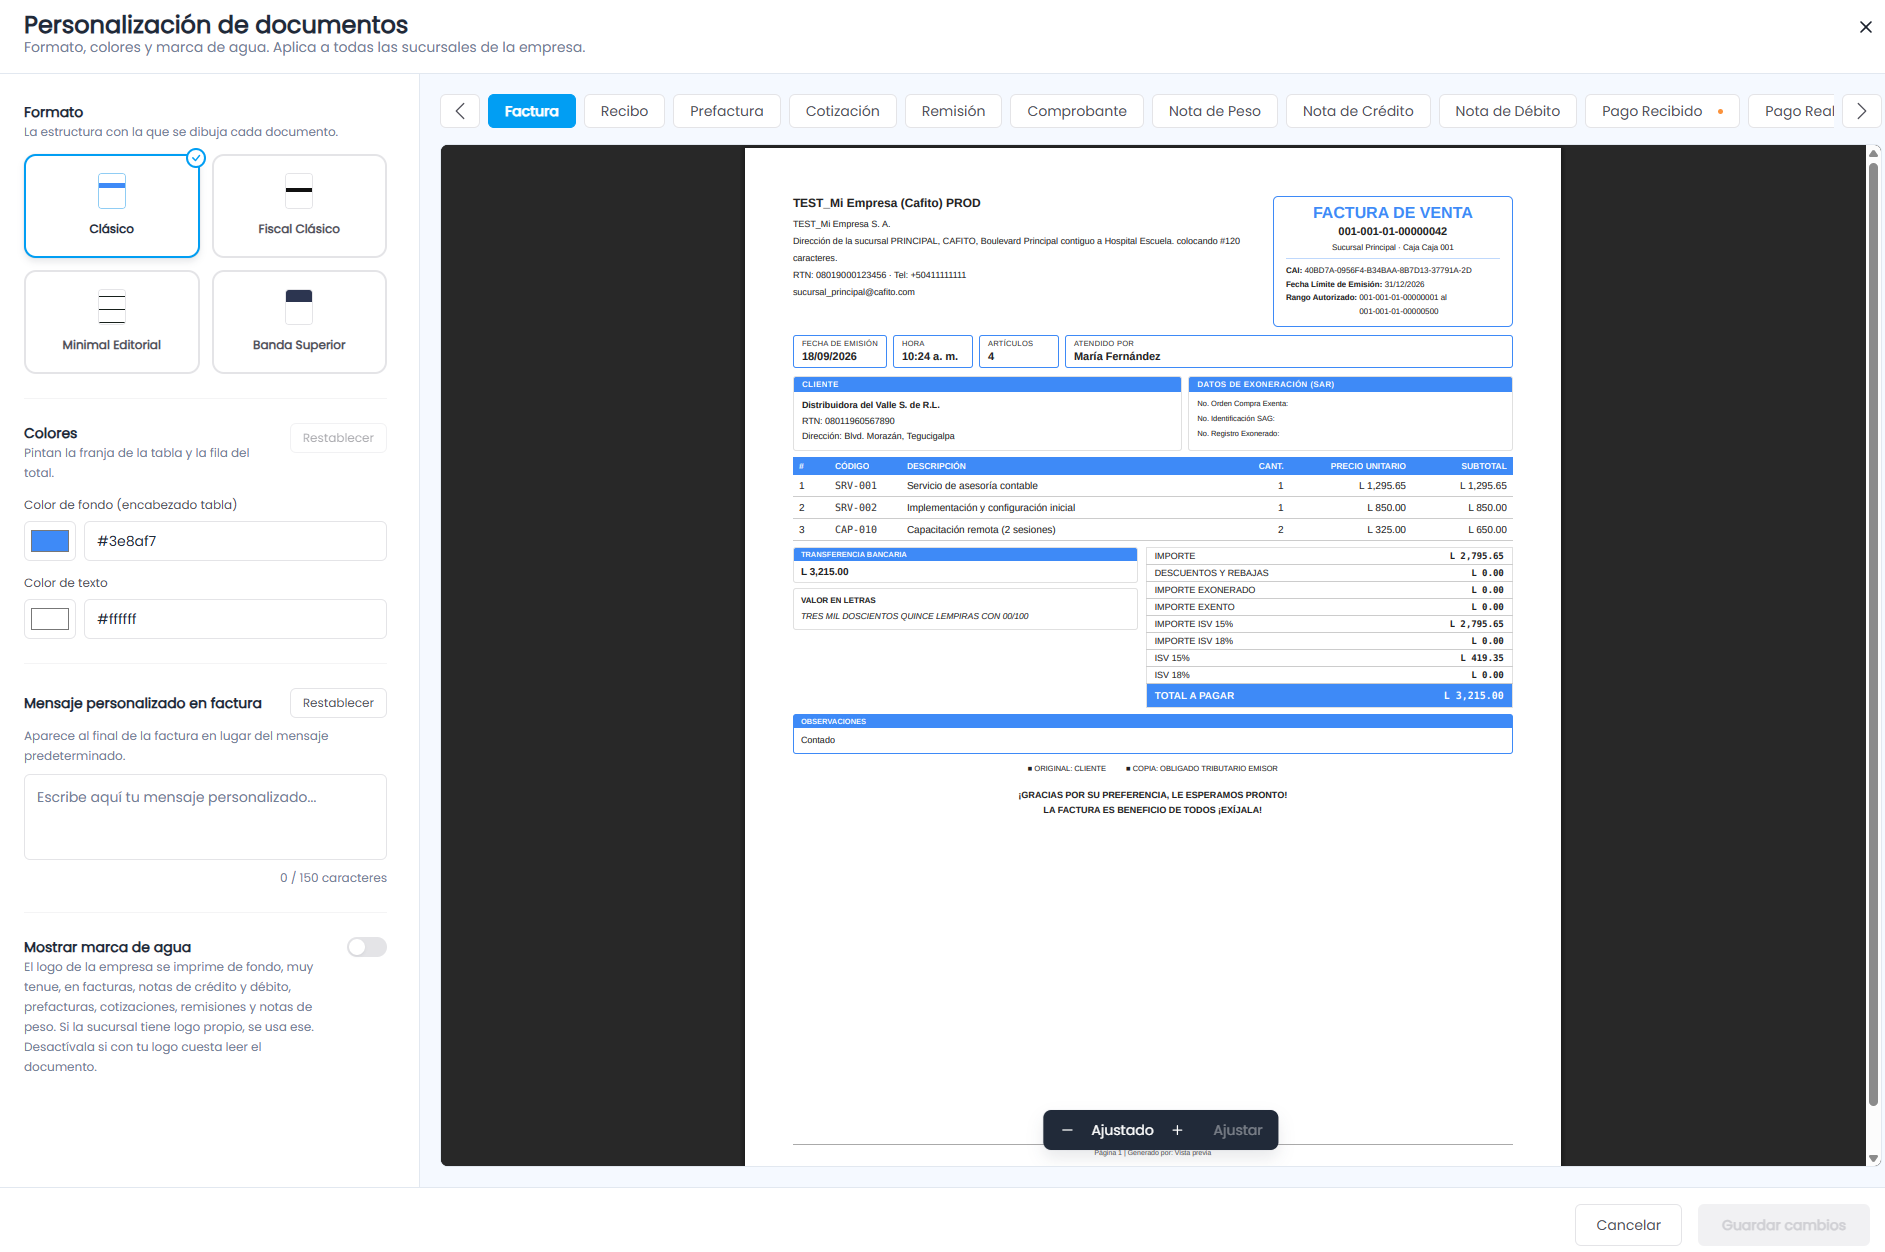Image resolution: width=1885 pixels, height=1252 pixels.
Task: Close the Personalización de documentos dialog
Action: pos(1865,27)
